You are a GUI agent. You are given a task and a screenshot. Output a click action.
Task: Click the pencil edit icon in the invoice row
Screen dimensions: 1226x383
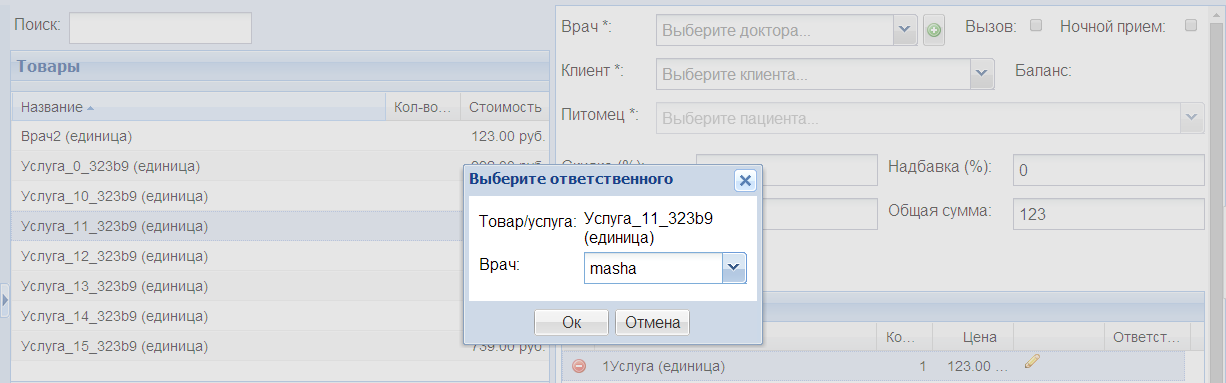coord(1033,362)
